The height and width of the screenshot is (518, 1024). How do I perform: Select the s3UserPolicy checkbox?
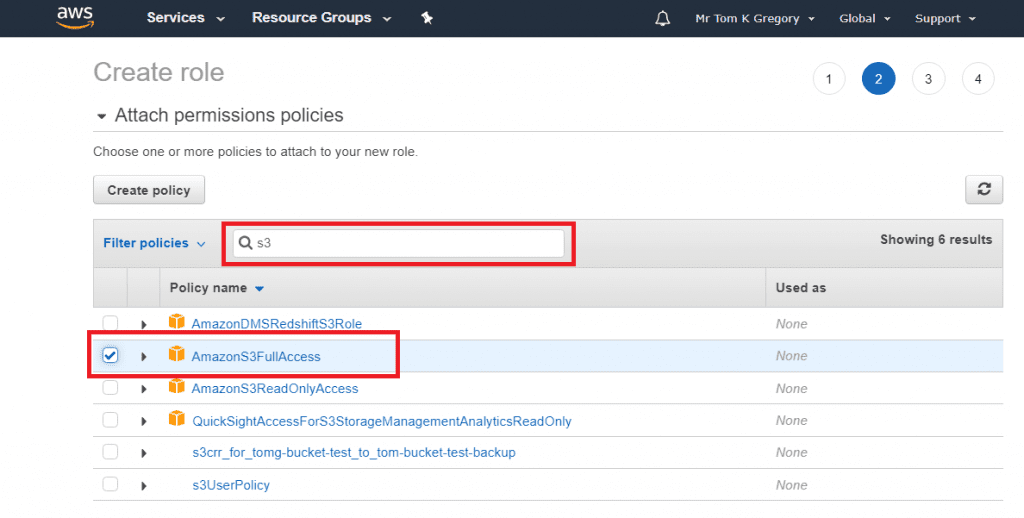(111, 484)
